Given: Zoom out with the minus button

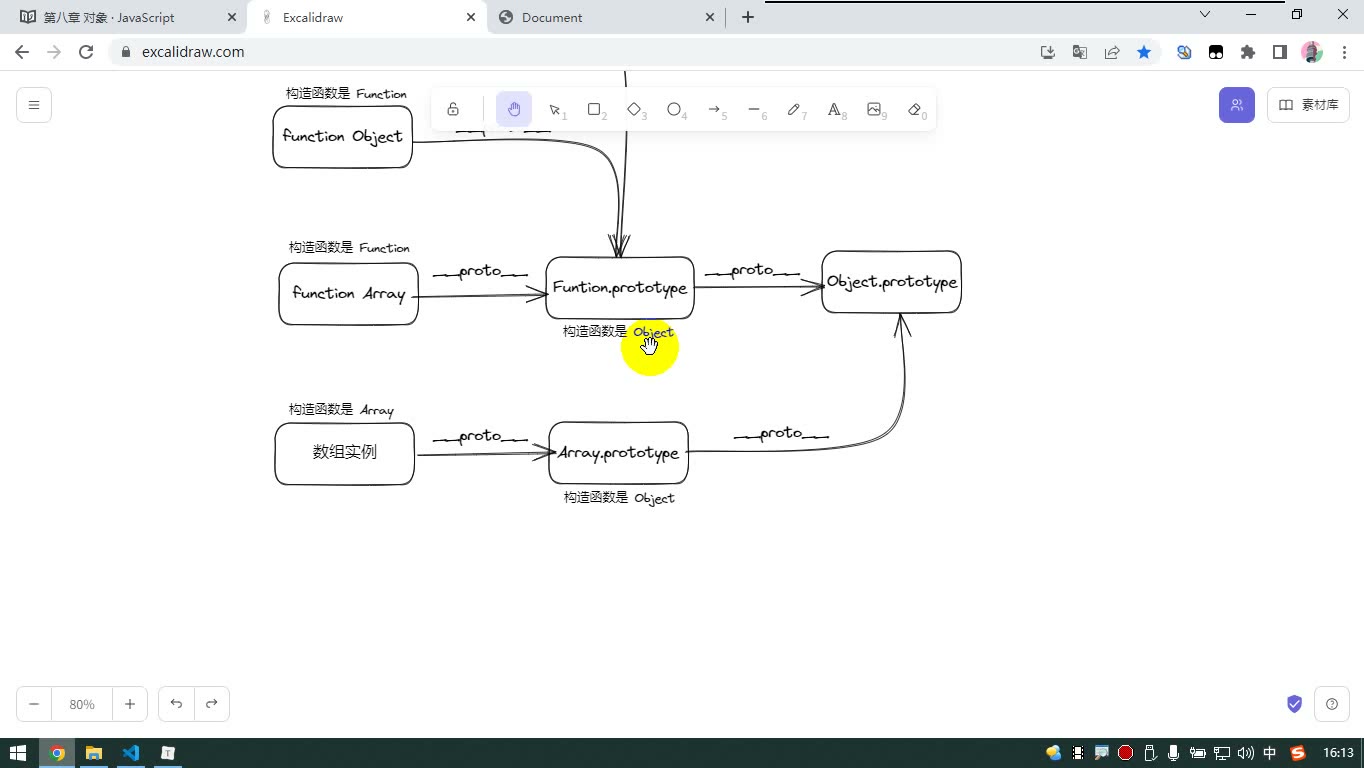Looking at the screenshot, I should [34, 704].
